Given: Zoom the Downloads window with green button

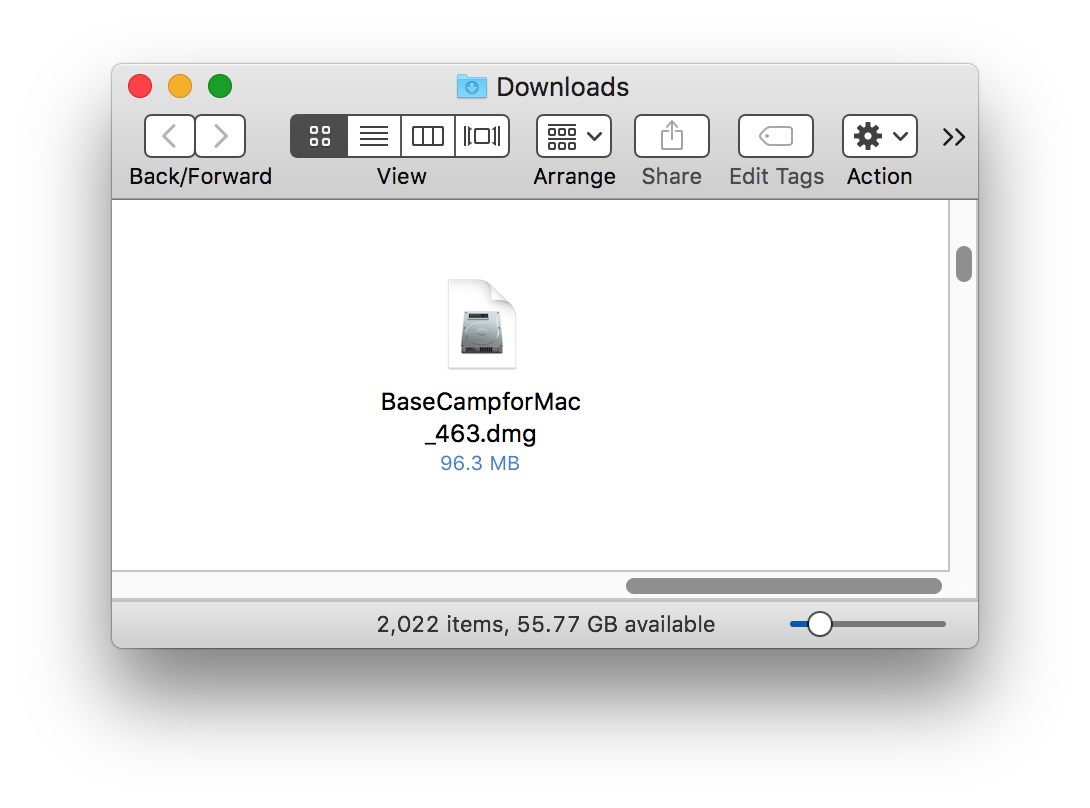Looking at the screenshot, I should [x=220, y=86].
